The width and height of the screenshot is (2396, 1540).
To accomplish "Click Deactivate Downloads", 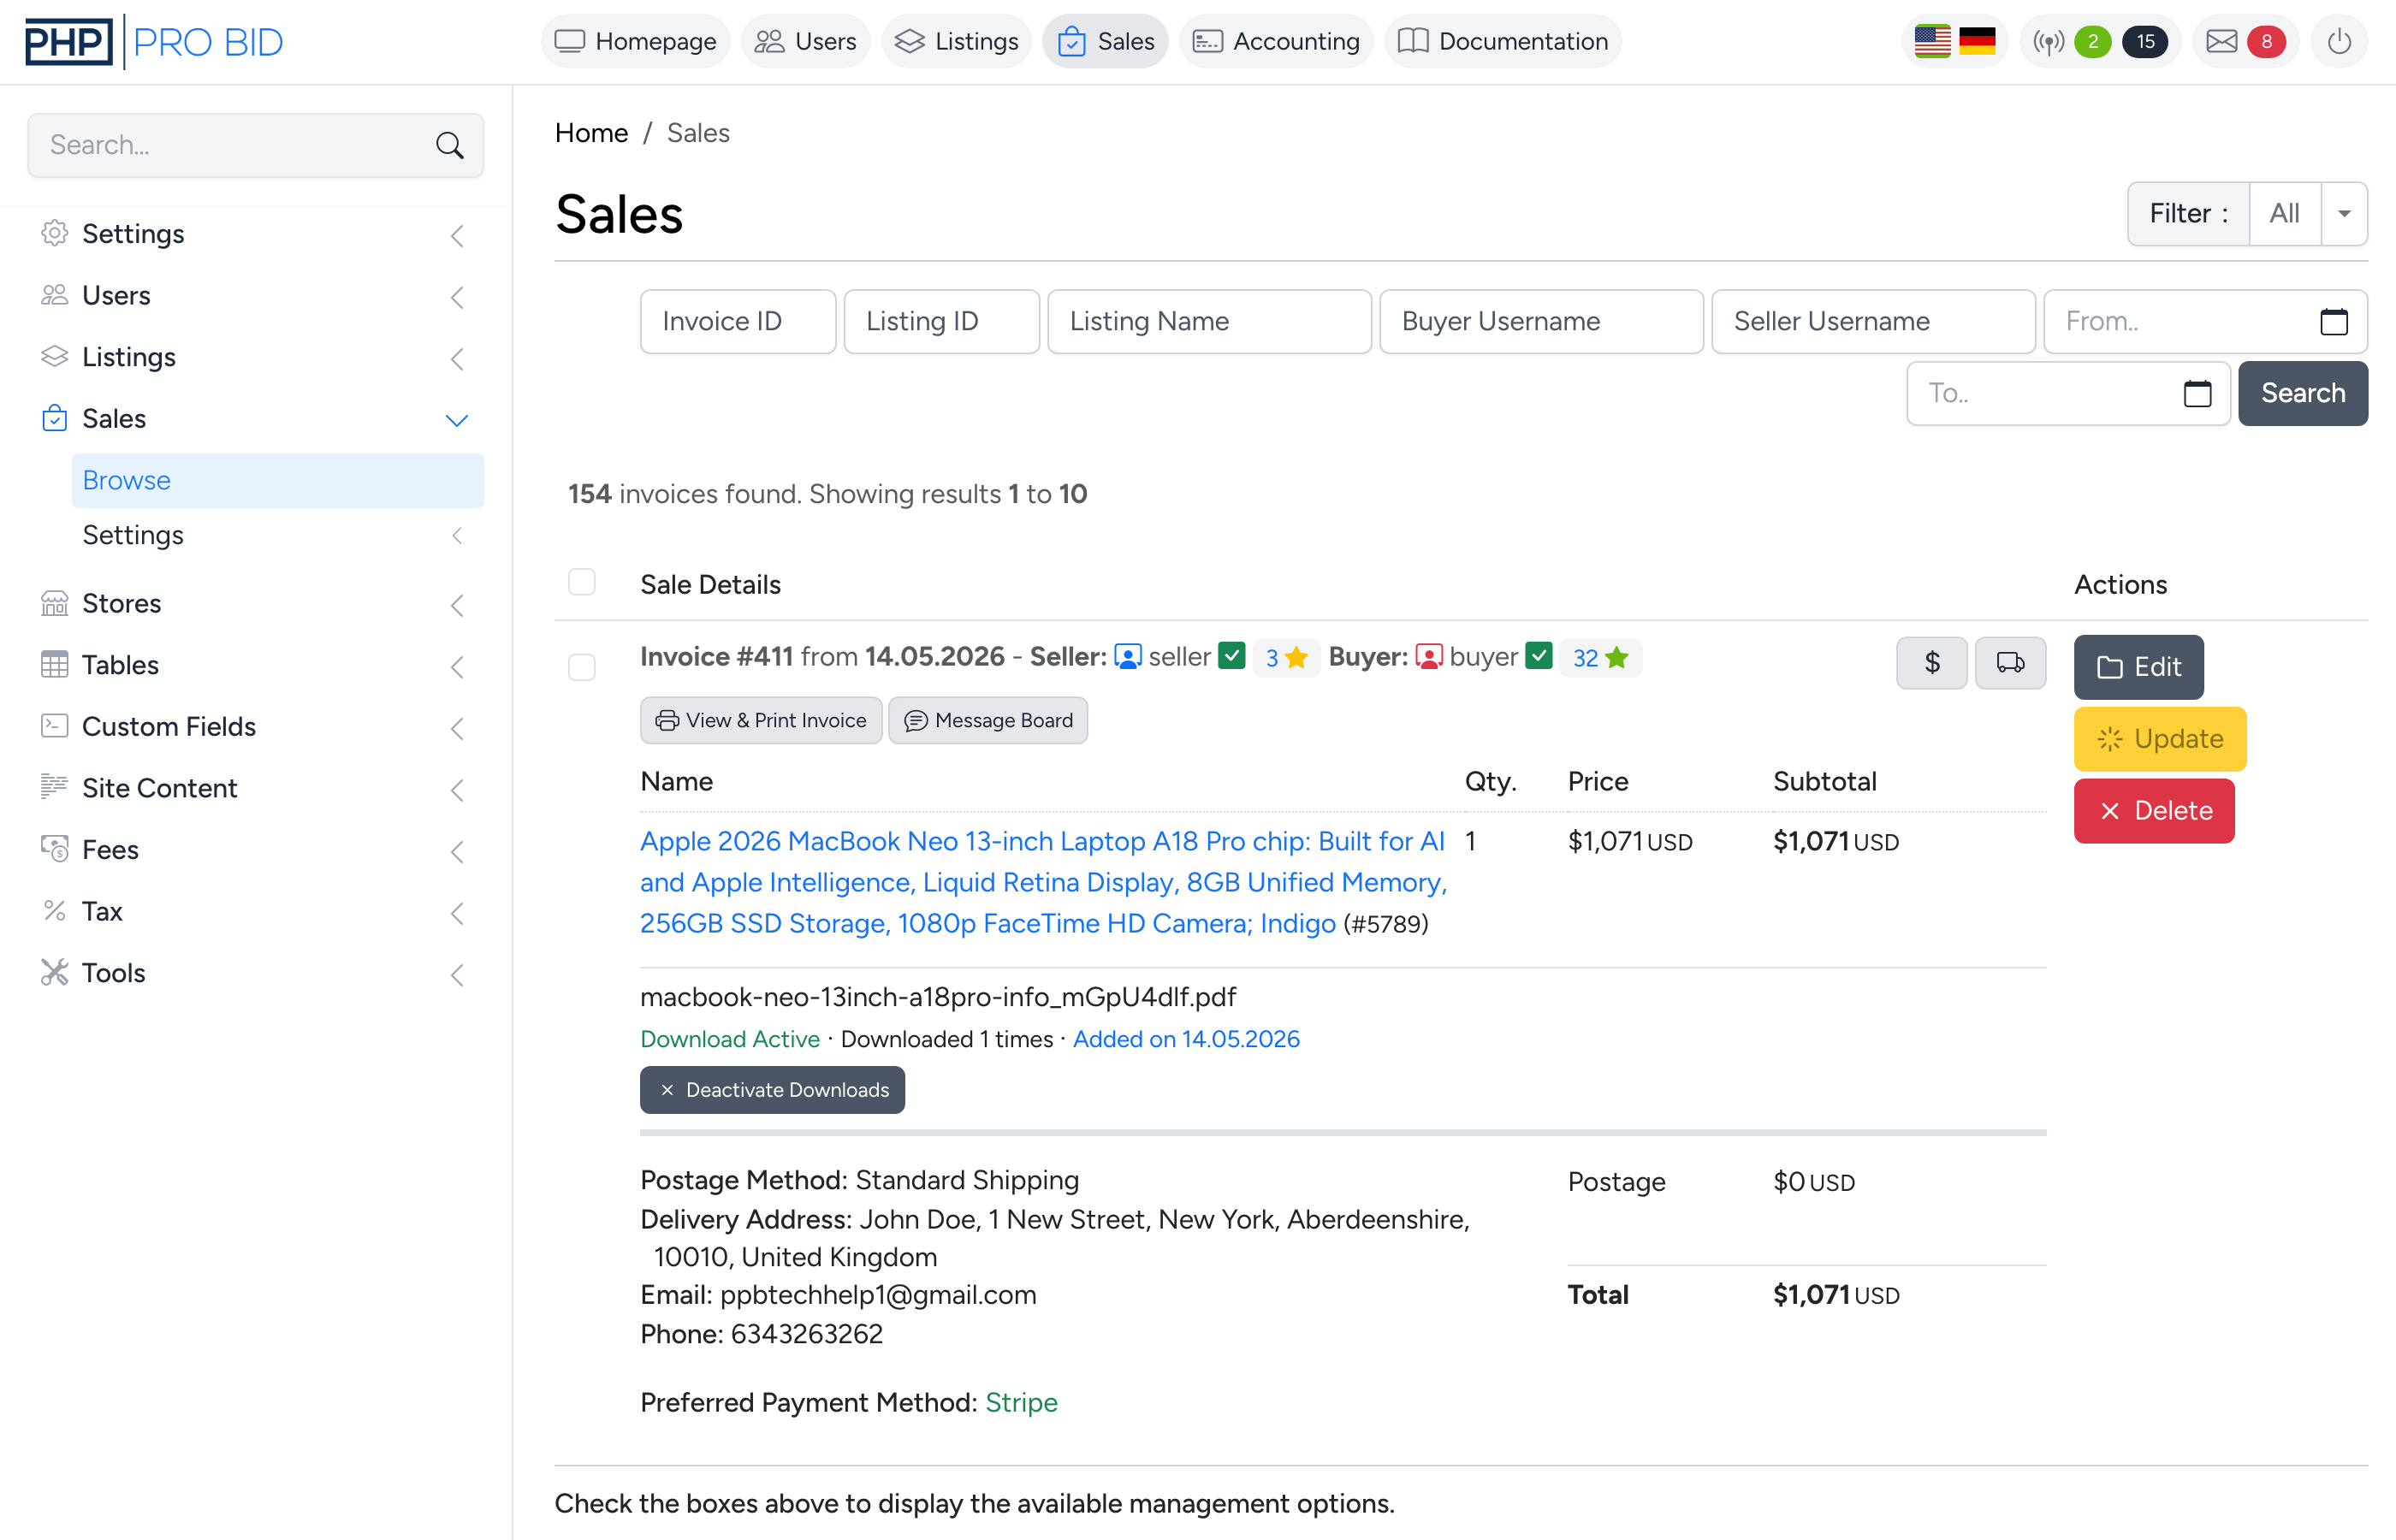I will [772, 1090].
